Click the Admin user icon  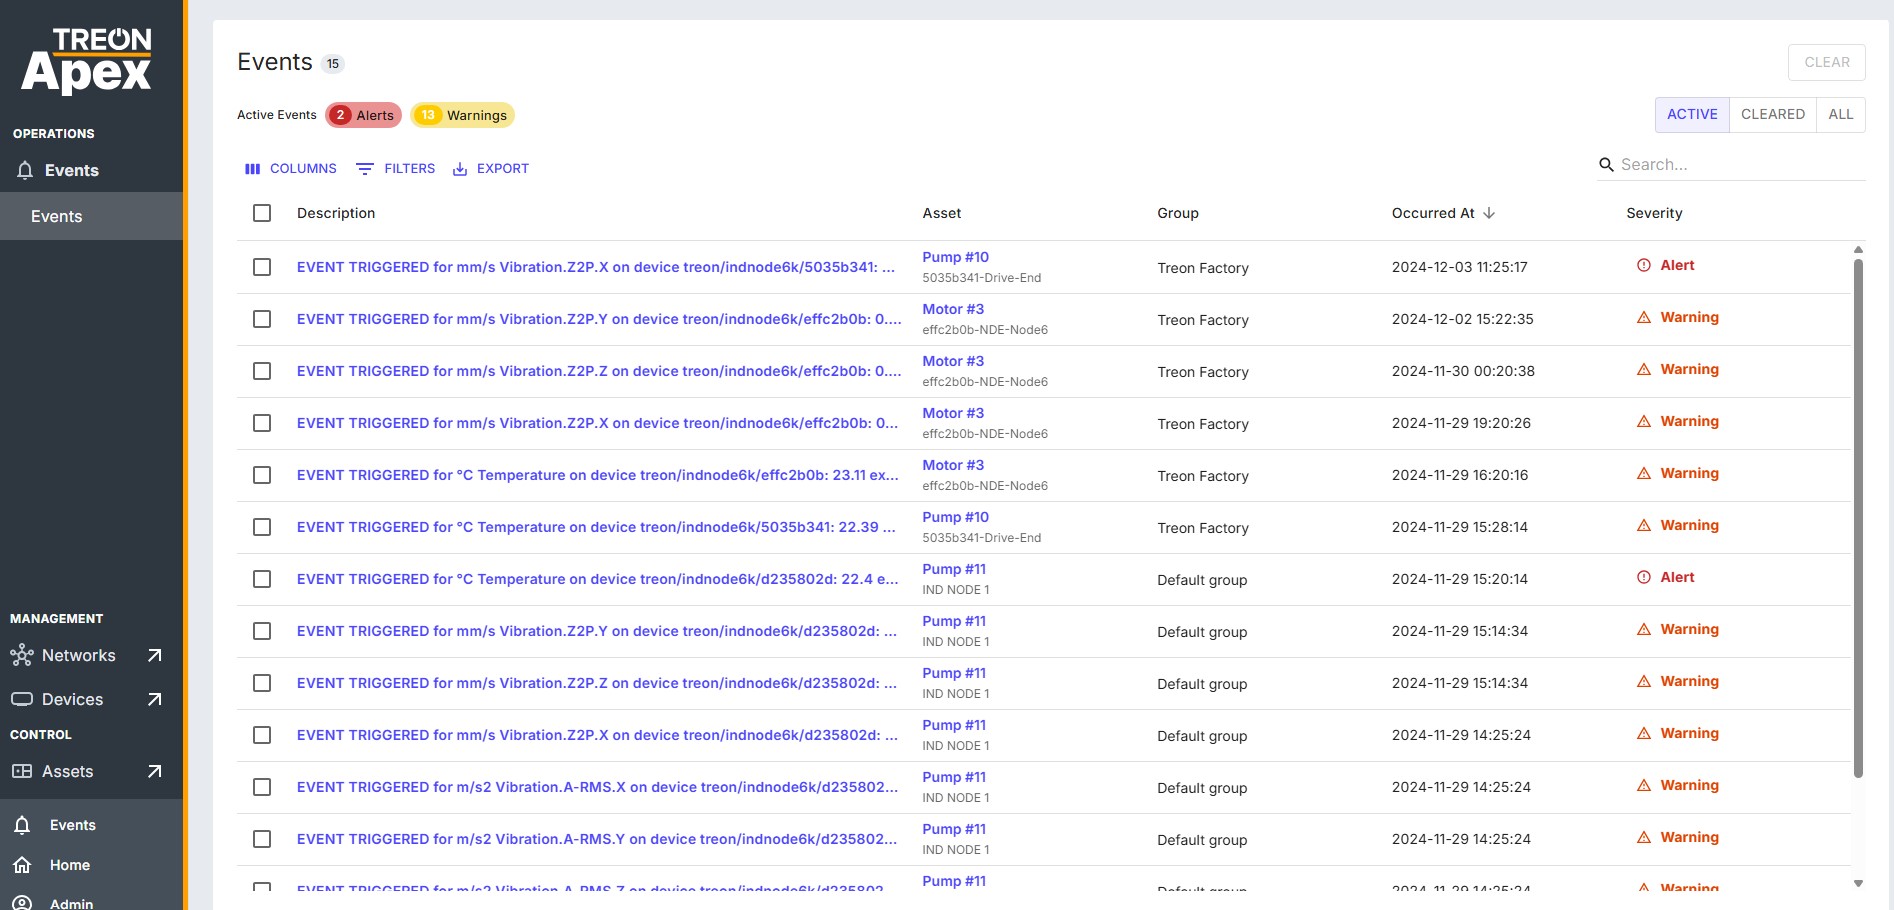click(x=22, y=904)
